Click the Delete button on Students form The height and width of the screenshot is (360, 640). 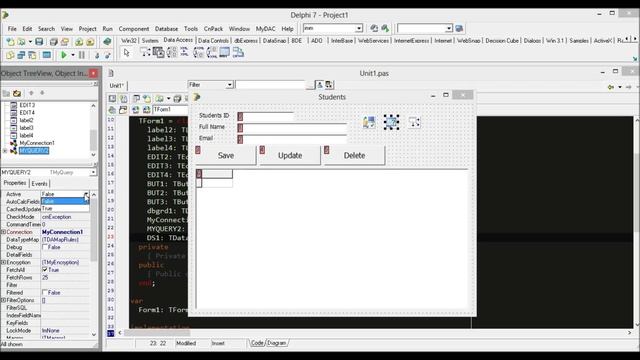pos(354,156)
